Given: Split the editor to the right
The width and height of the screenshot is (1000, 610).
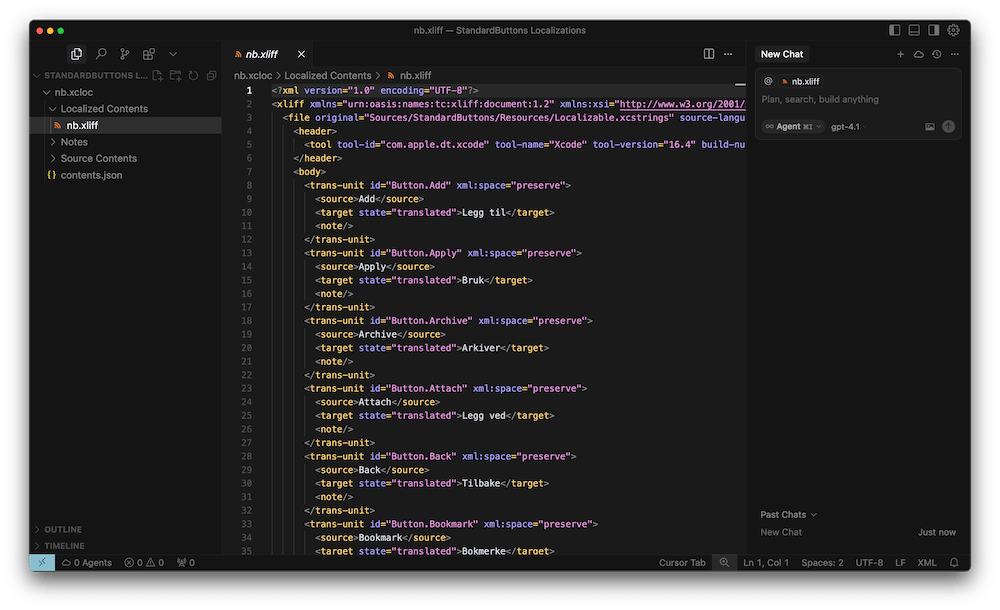Looking at the screenshot, I should click(709, 54).
